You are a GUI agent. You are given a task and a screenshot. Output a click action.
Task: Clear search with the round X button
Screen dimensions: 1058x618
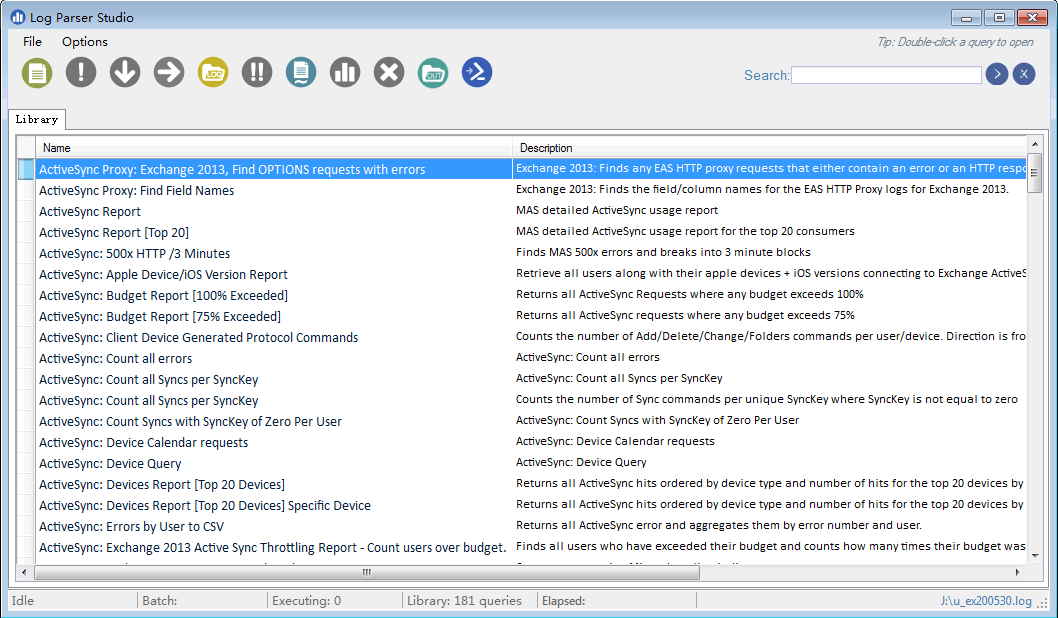(x=1023, y=74)
